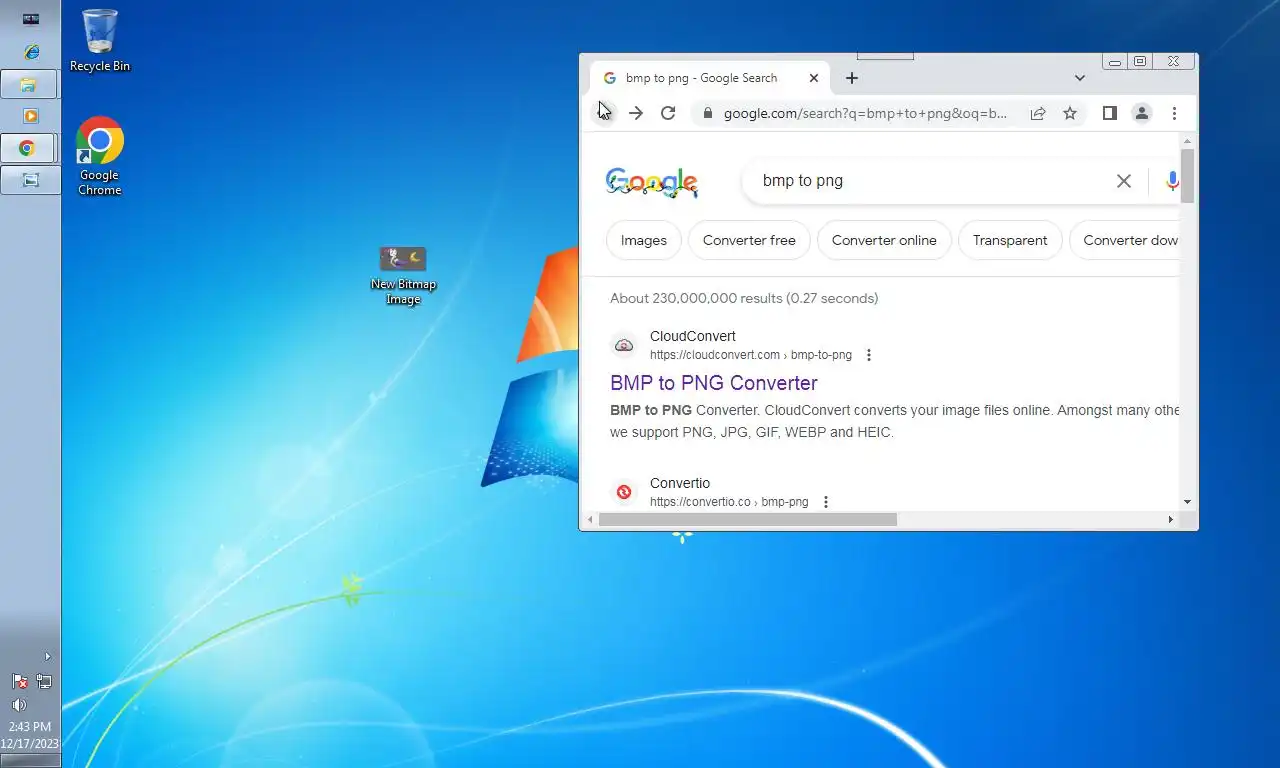
Task: Select the 'Converter dow' filter chip
Action: [x=1125, y=240]
